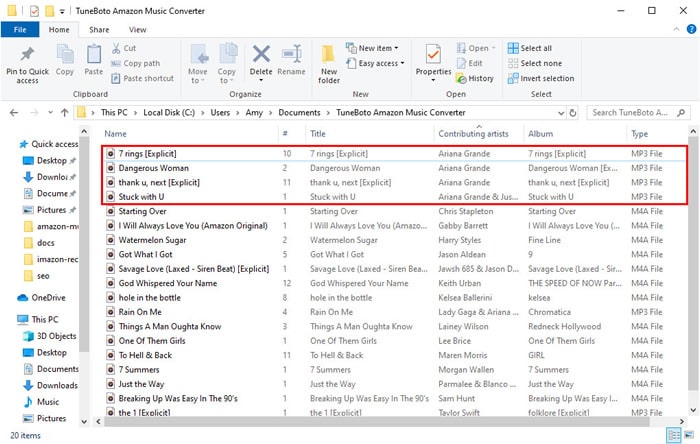Click the Delete red X icon
Screen dimensions: 700x444
click(261, 54)
